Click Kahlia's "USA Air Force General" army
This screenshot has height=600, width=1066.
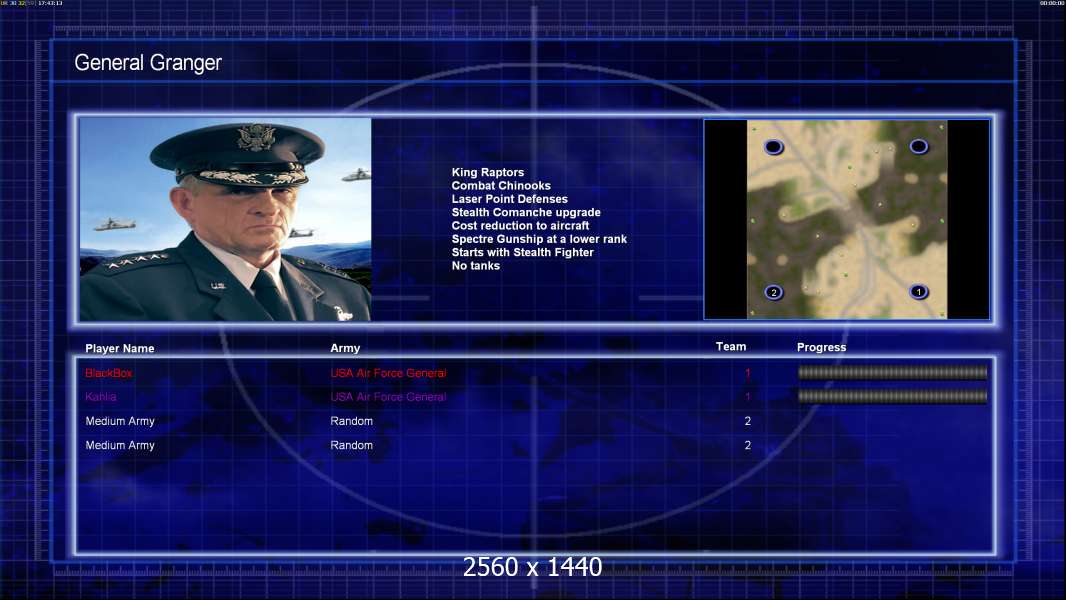click(388, 397)
